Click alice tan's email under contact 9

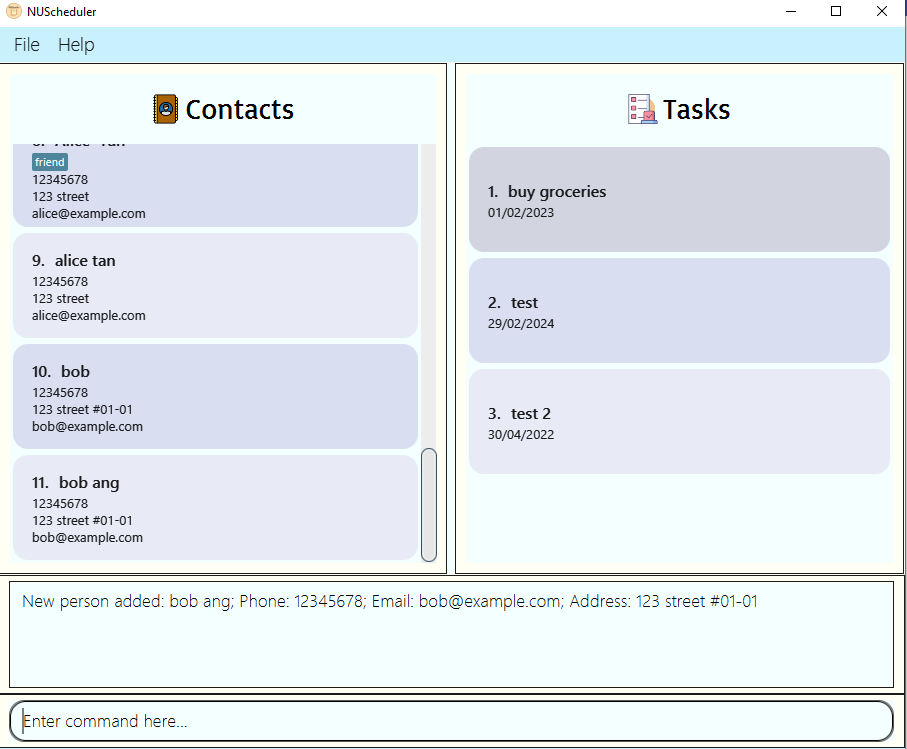[89, 315]
